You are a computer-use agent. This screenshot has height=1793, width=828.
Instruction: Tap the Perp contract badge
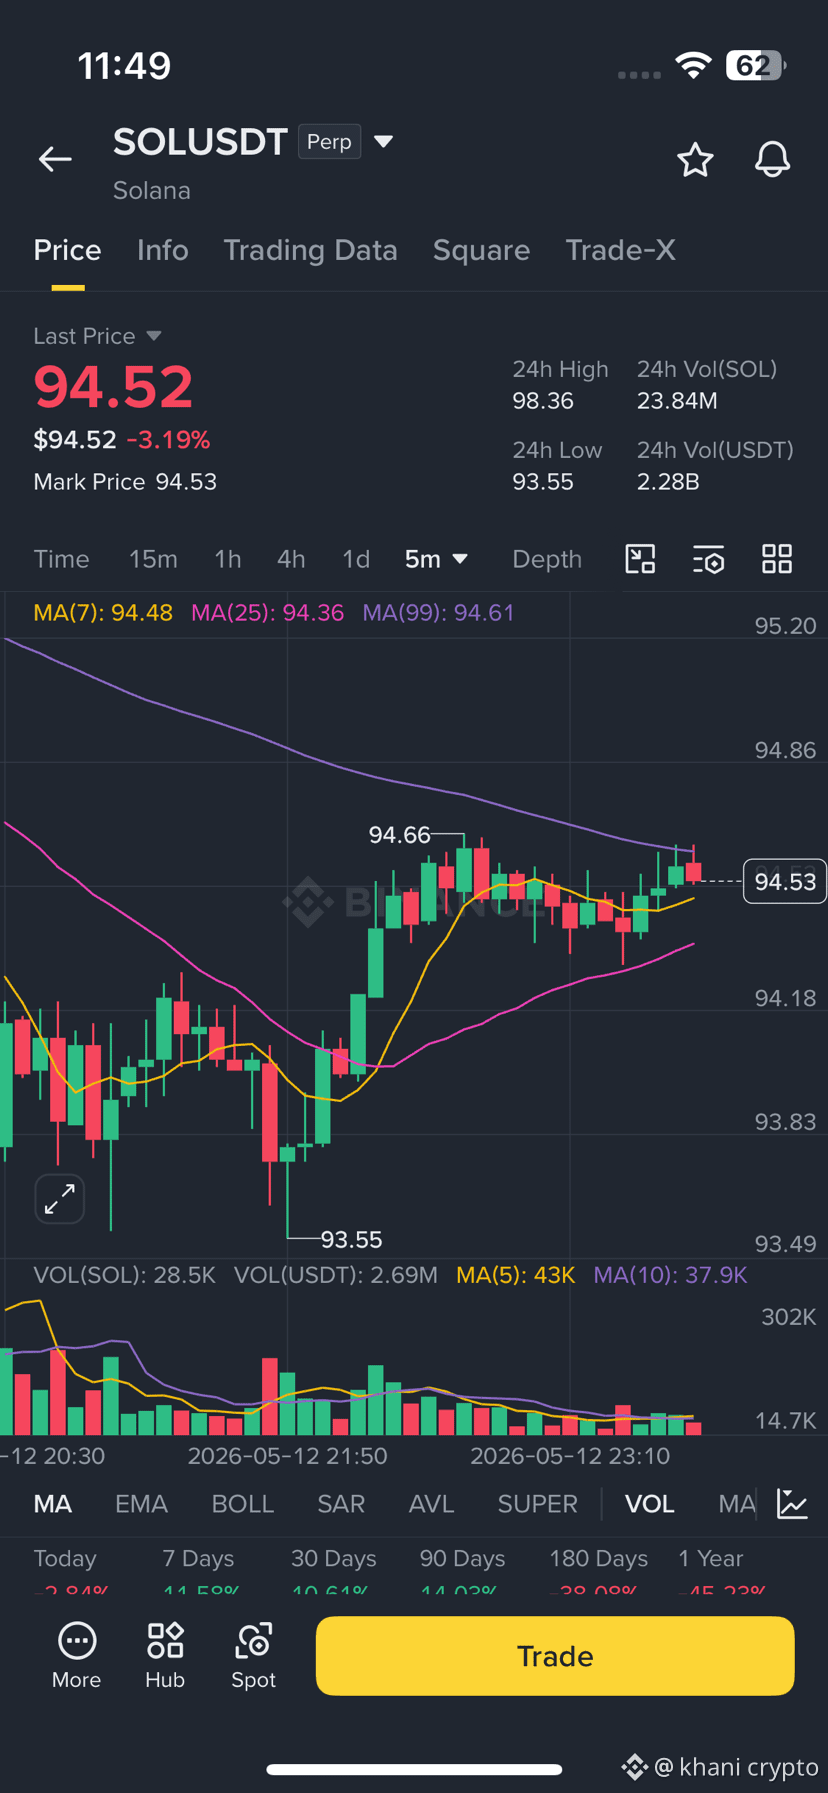pos(329,142)
